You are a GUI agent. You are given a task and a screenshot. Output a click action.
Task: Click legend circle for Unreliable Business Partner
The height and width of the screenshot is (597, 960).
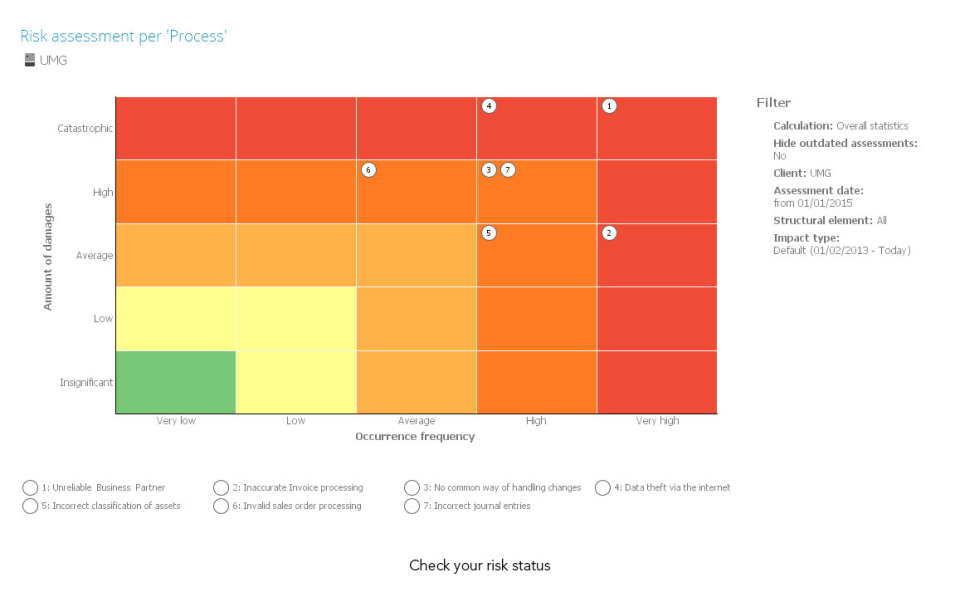tap(30, 488)
